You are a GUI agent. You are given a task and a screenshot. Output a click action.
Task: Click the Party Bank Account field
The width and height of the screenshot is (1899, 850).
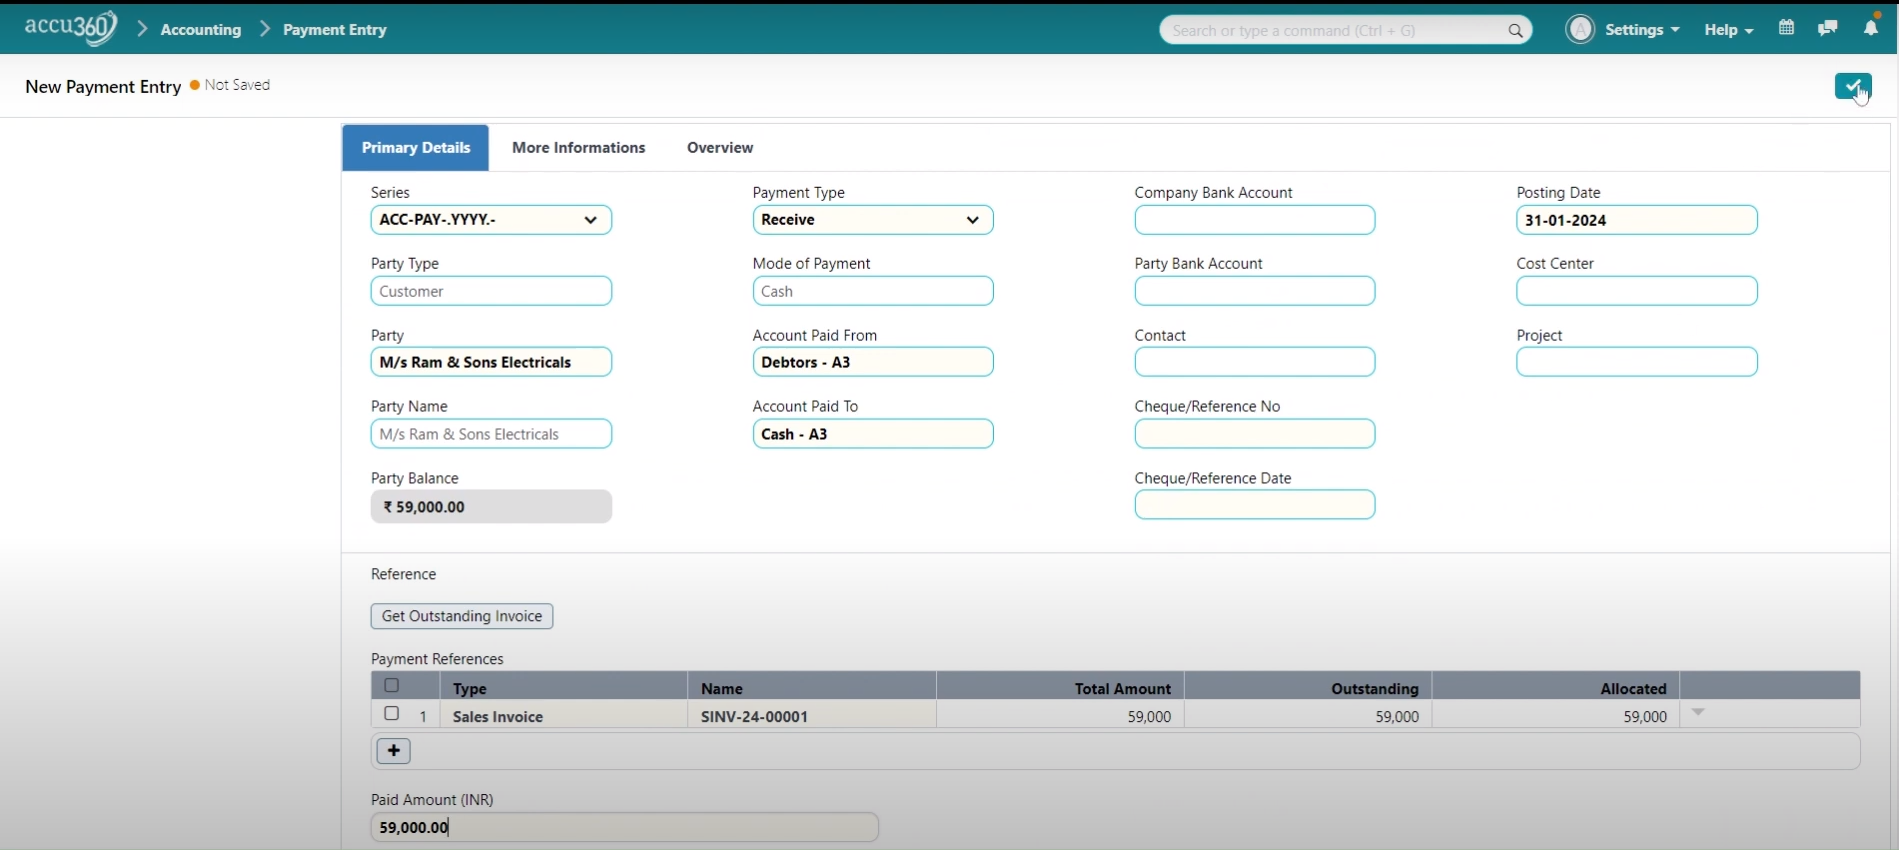(1255, 291)
